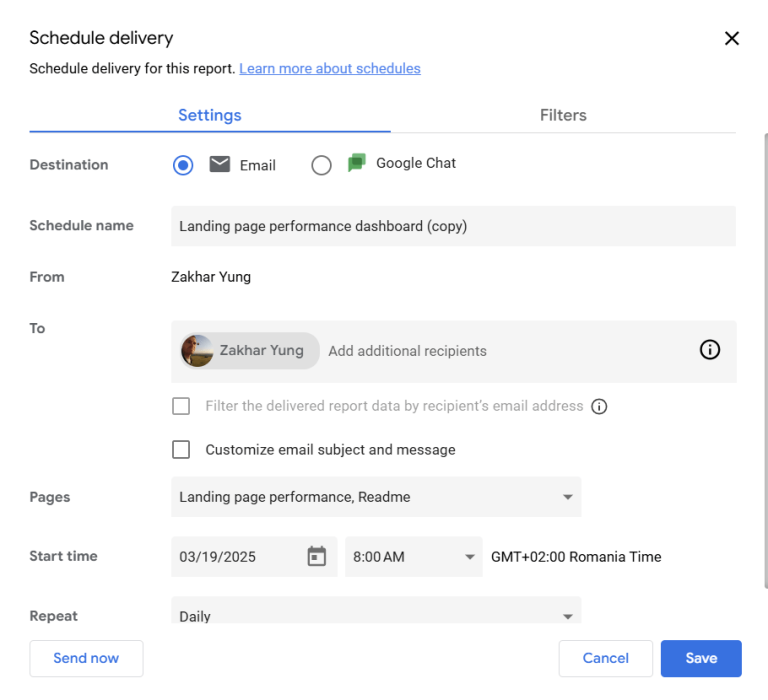Click the info icon in recipients field
Image resolution: width=768 pixels, height=700 pixels.
tap(710, 350)
